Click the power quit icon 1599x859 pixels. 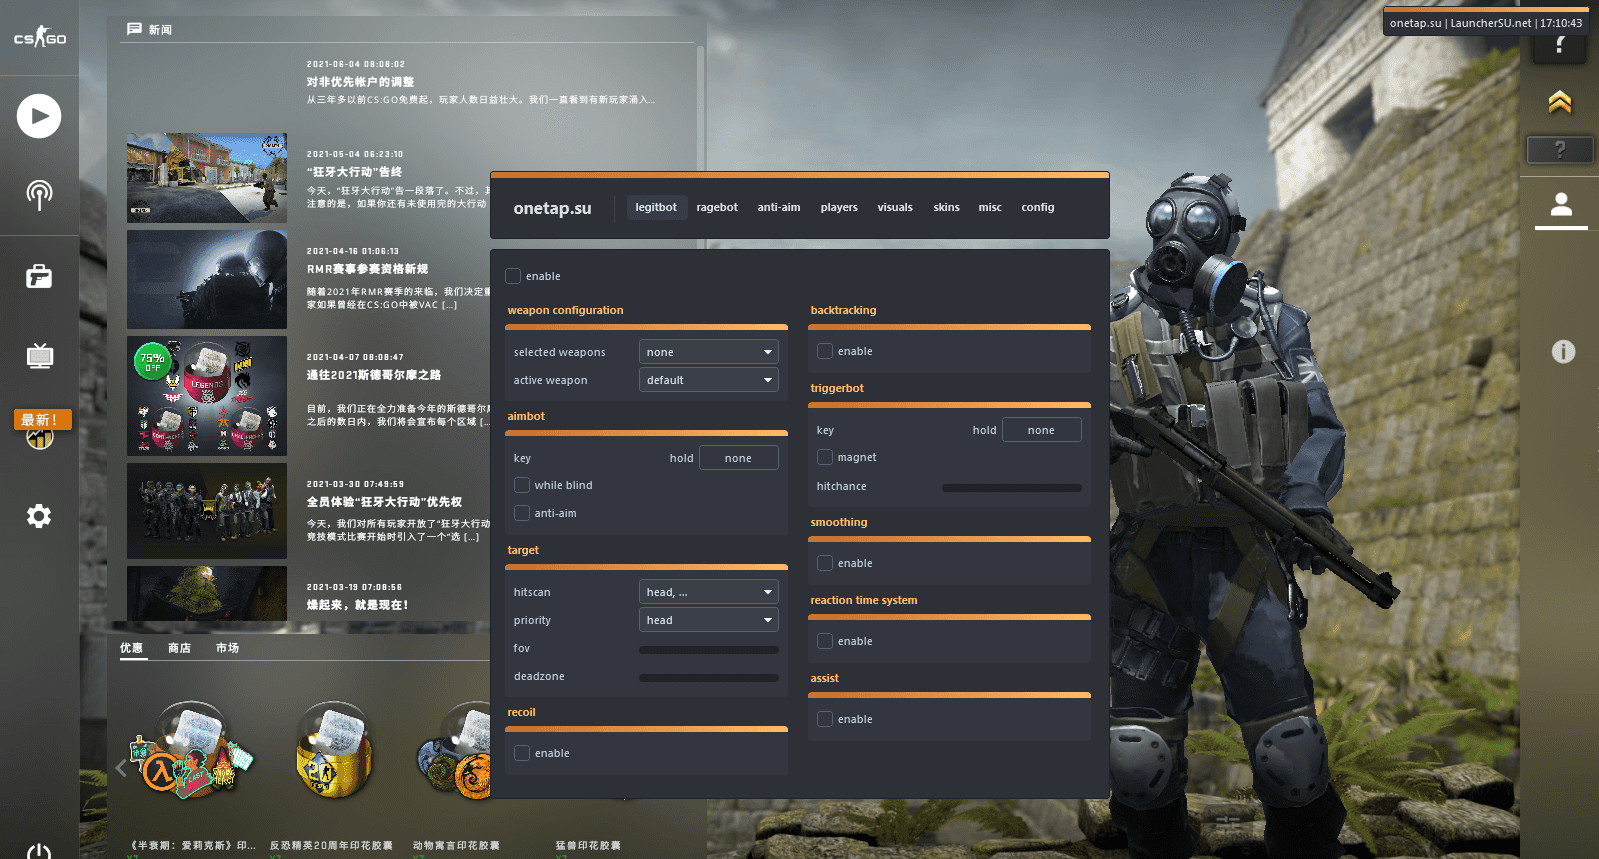[39, 852]
